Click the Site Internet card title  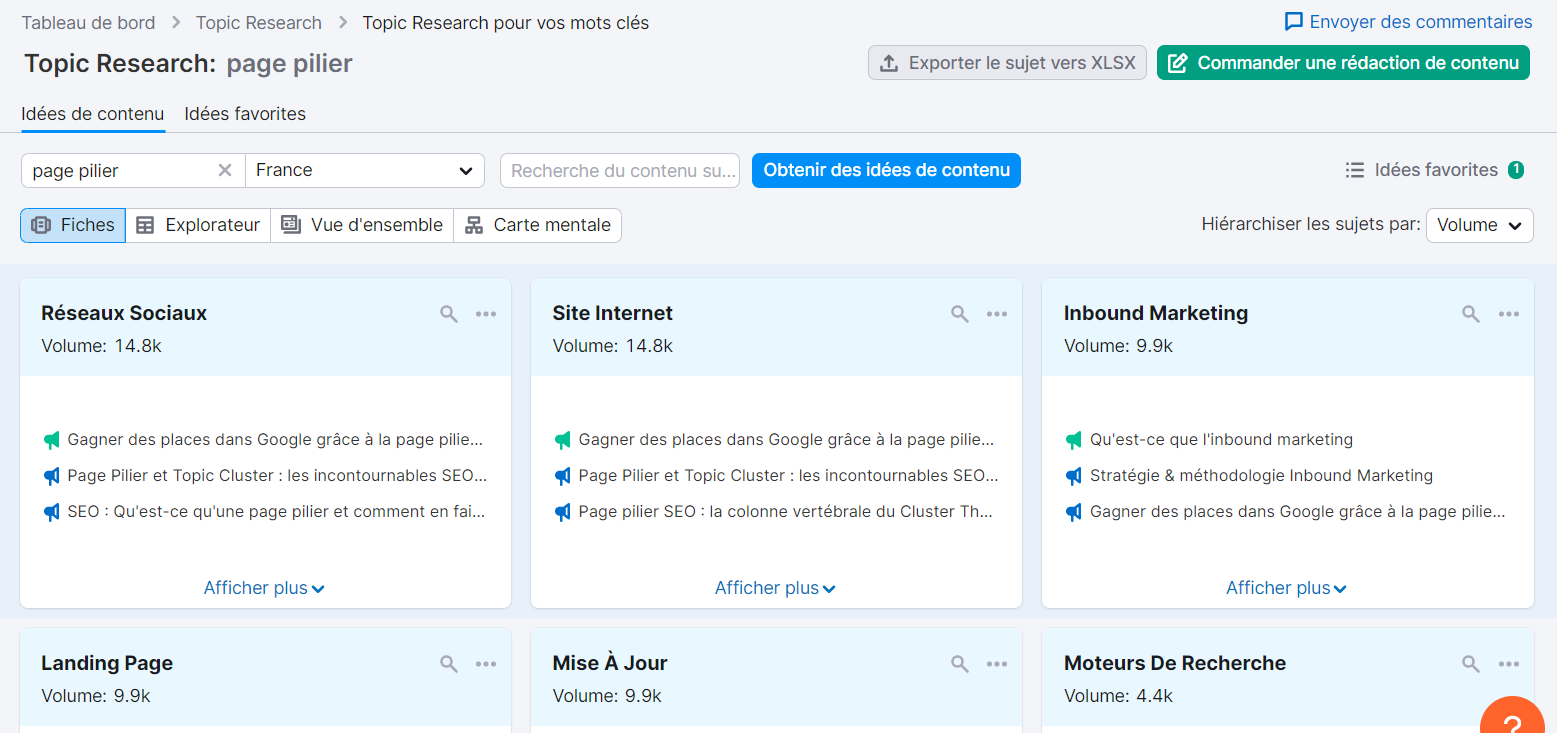pyautogui.click(x=612, y=313)
